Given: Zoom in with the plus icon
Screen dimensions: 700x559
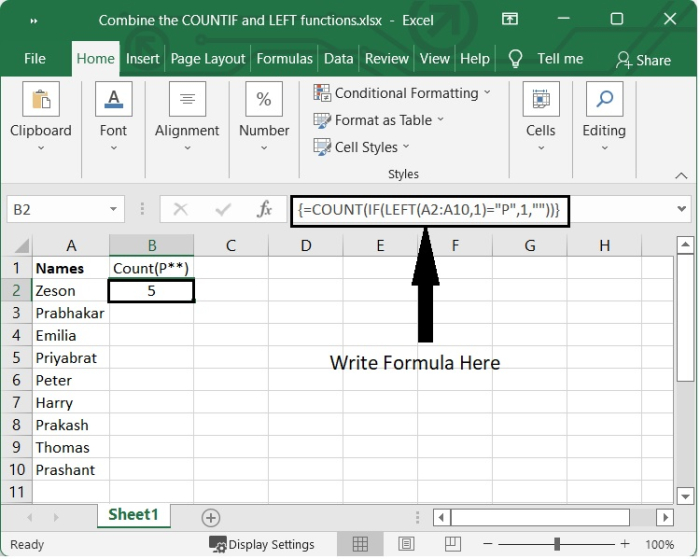Looking at the screenshot, I should [x=625, y=544].
